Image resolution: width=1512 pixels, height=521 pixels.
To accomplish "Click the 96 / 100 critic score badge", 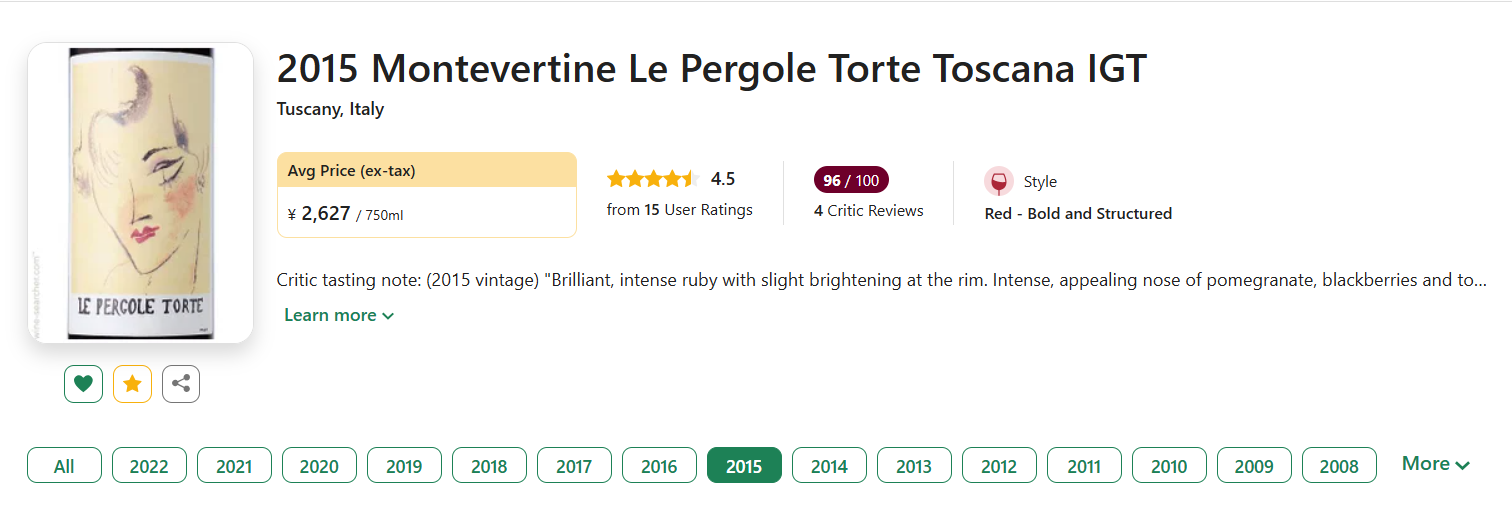I will (851, 180).
